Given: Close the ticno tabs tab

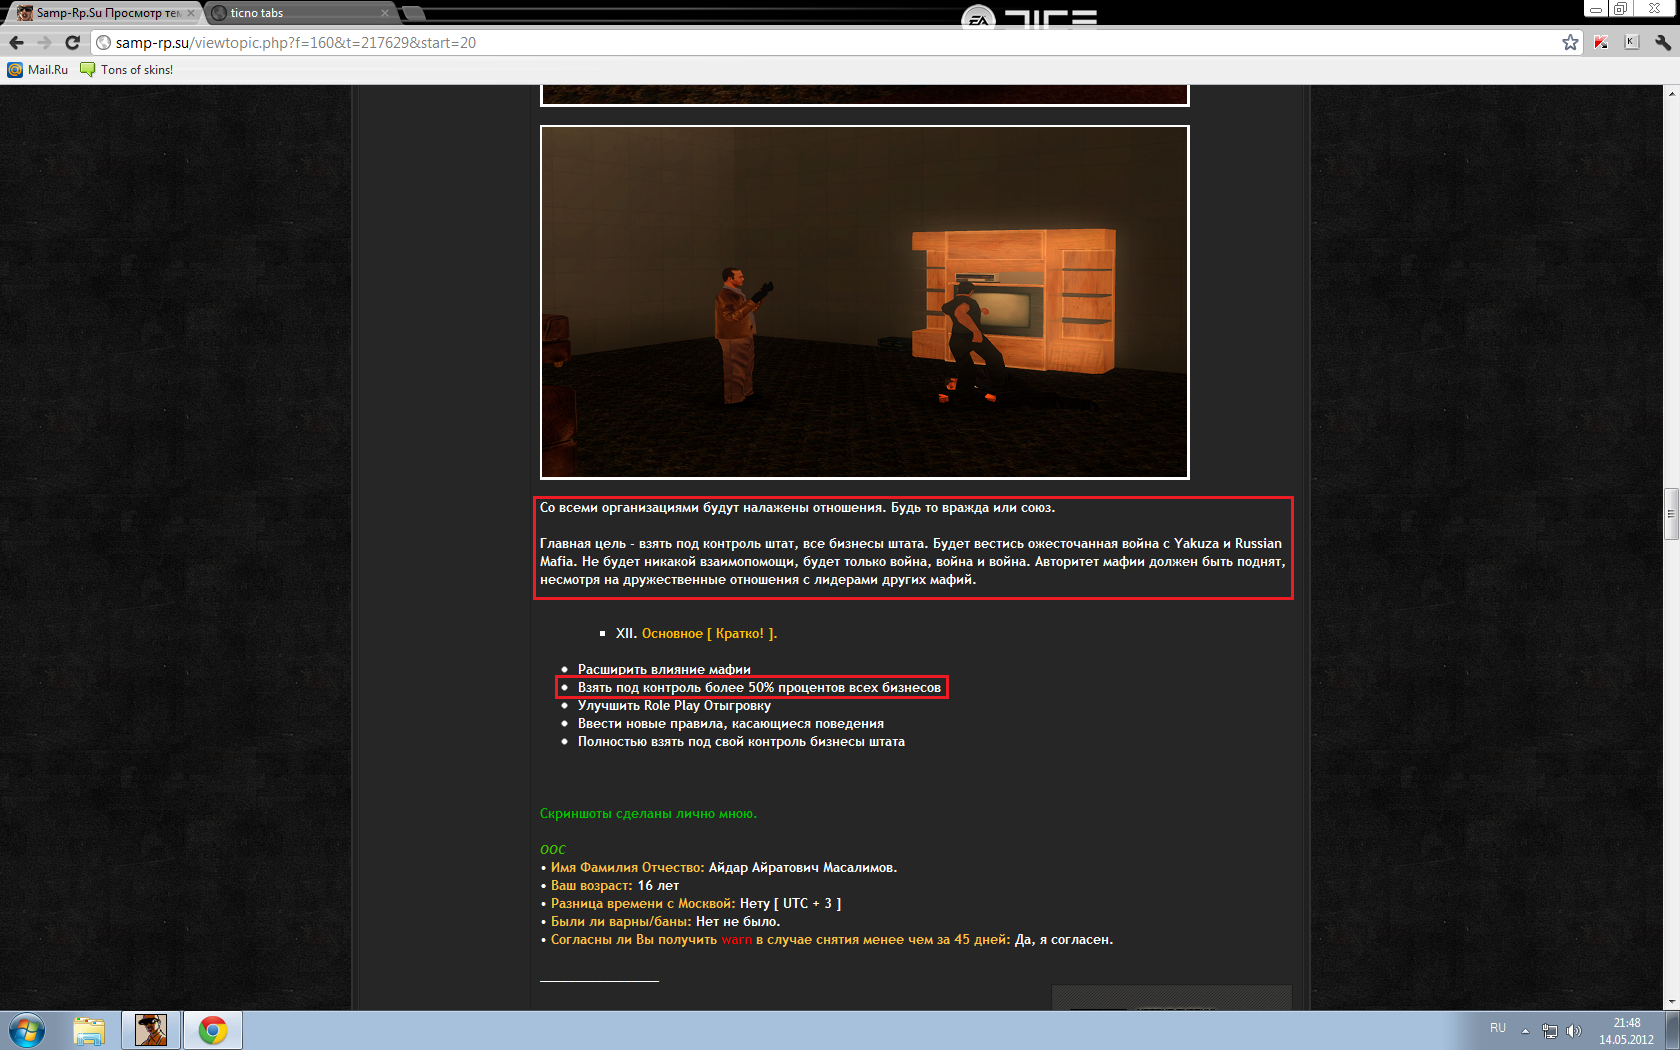Looking at the screenshot, I should point(385,13).
